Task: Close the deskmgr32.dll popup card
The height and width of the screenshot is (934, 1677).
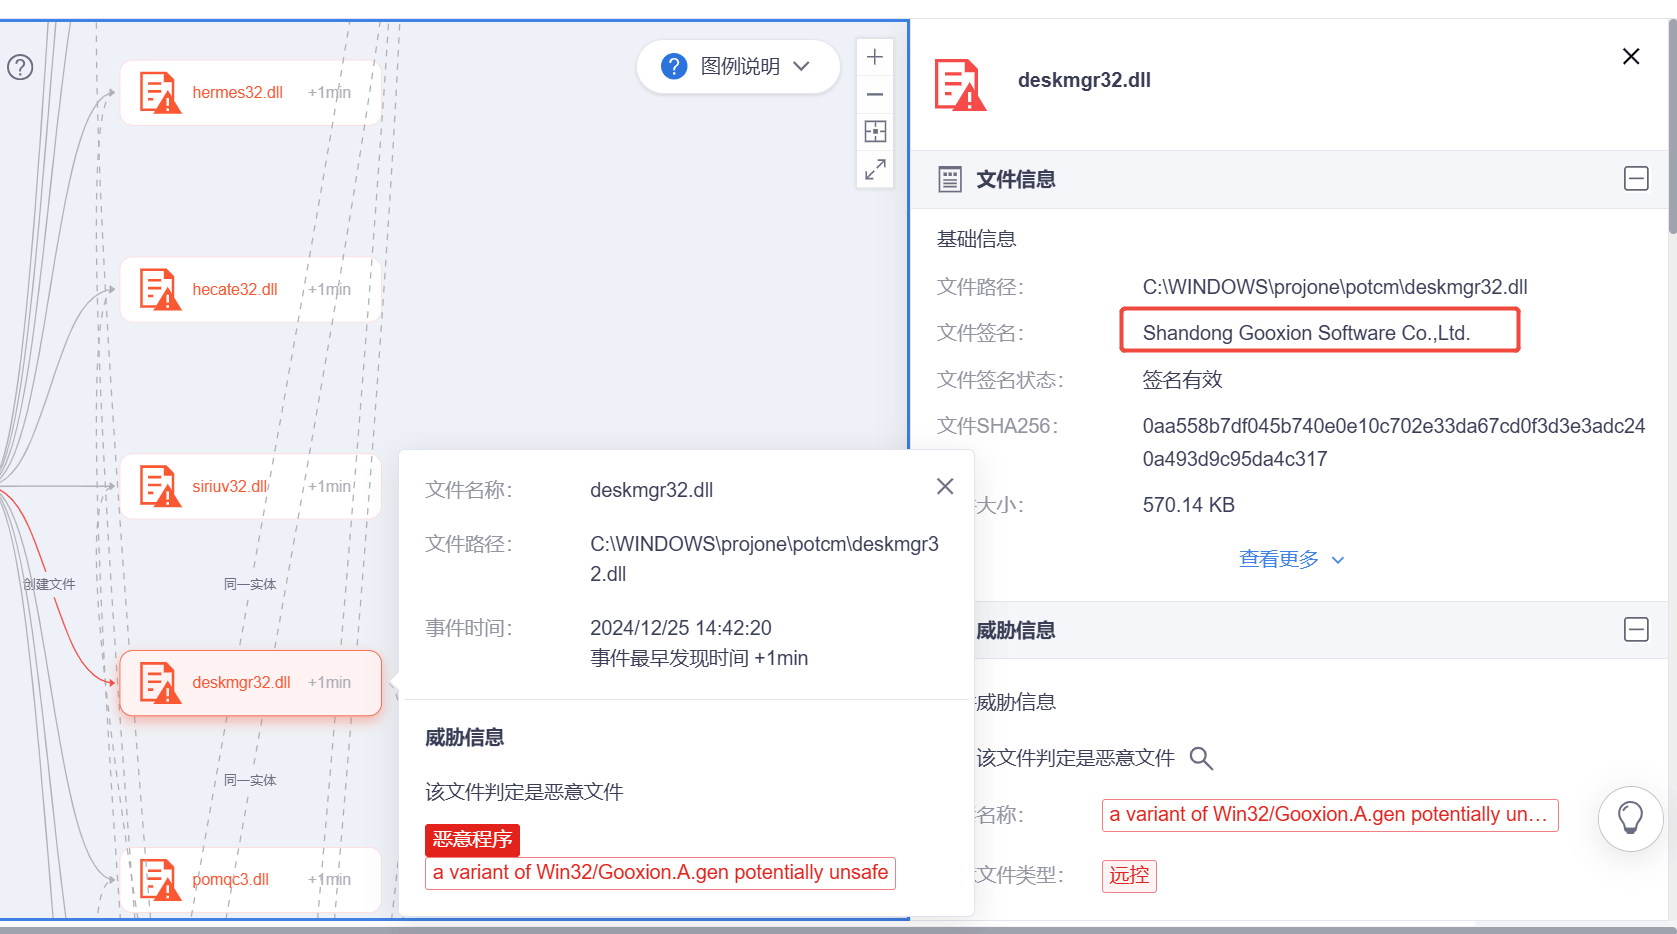Action: click(944, 486)
